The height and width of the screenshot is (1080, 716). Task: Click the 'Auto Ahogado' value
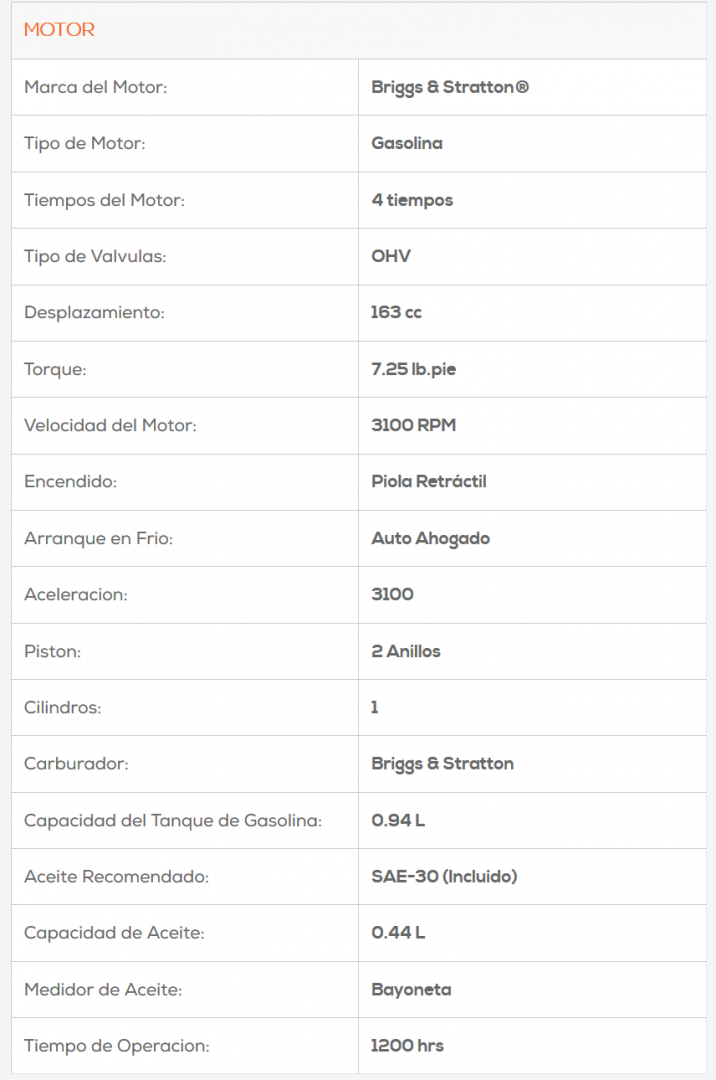pos(431,538)
